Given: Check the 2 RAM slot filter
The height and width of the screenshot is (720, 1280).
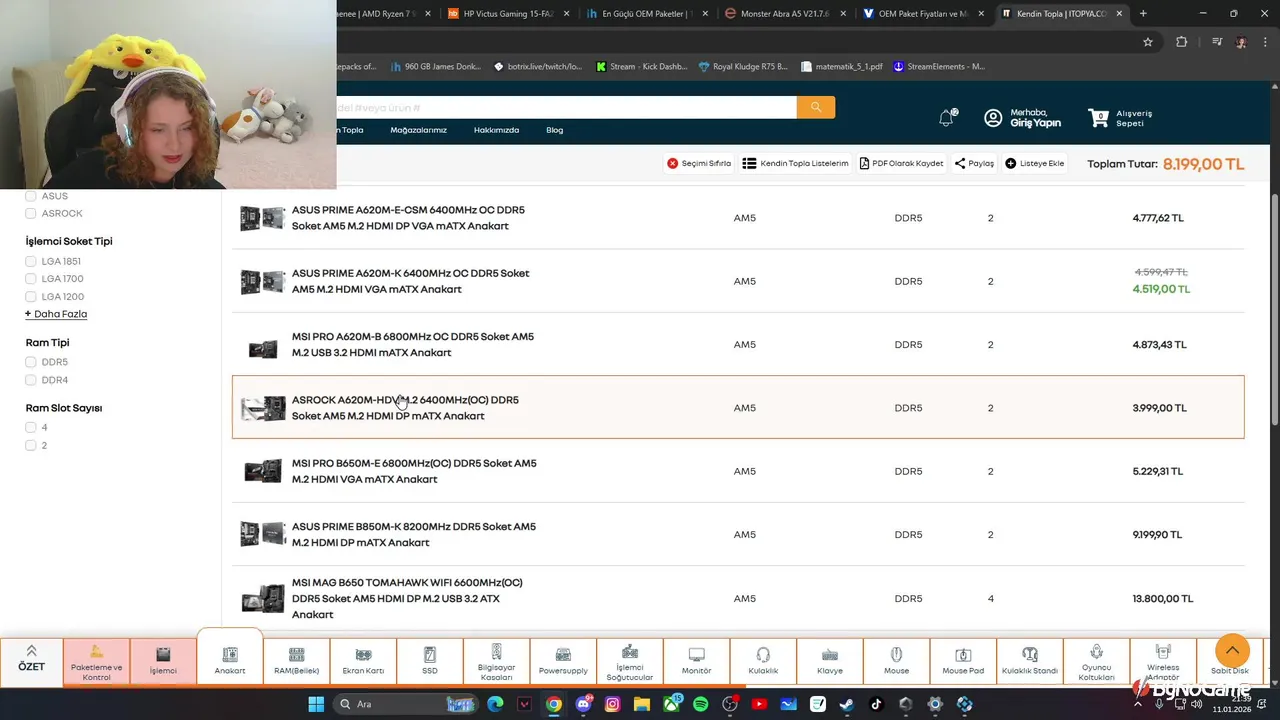Looking at the screenshot, I should (31, 446).
